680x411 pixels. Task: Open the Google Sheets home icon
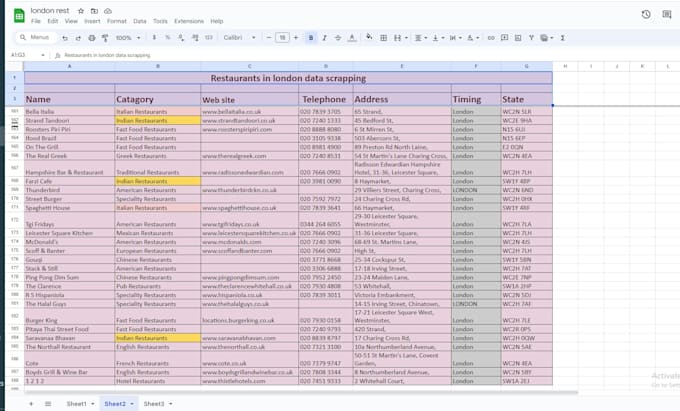pos(19,15)
